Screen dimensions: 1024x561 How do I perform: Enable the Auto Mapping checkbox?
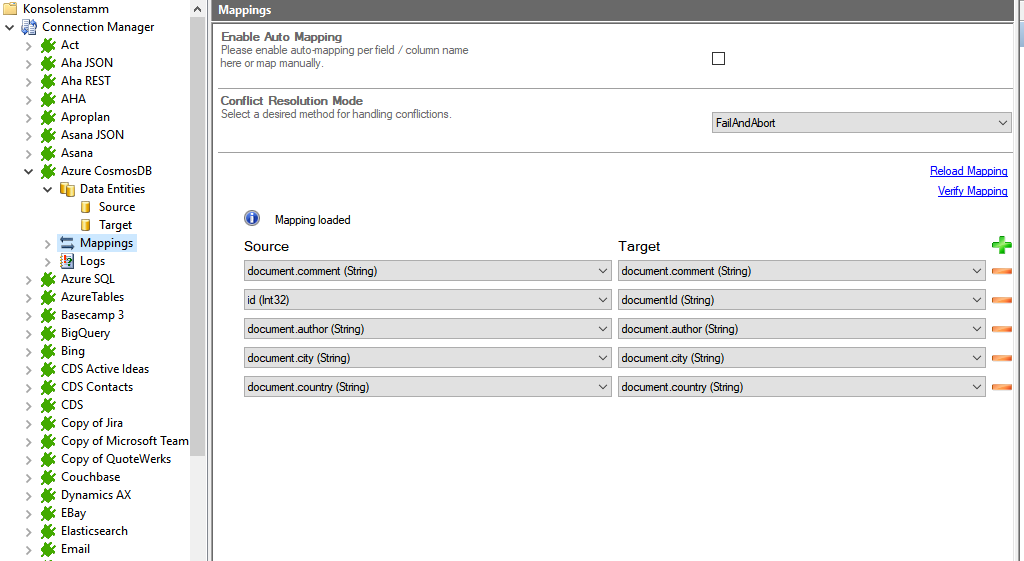coord(718,59)
